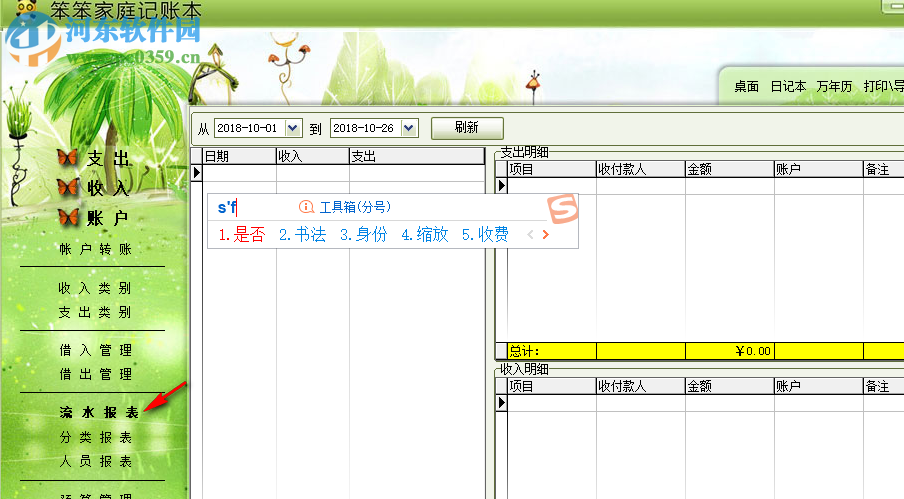Click the ¥0.00 total amount cell
Viewport: 904px width, 499px height.
[x=730, y=351]
